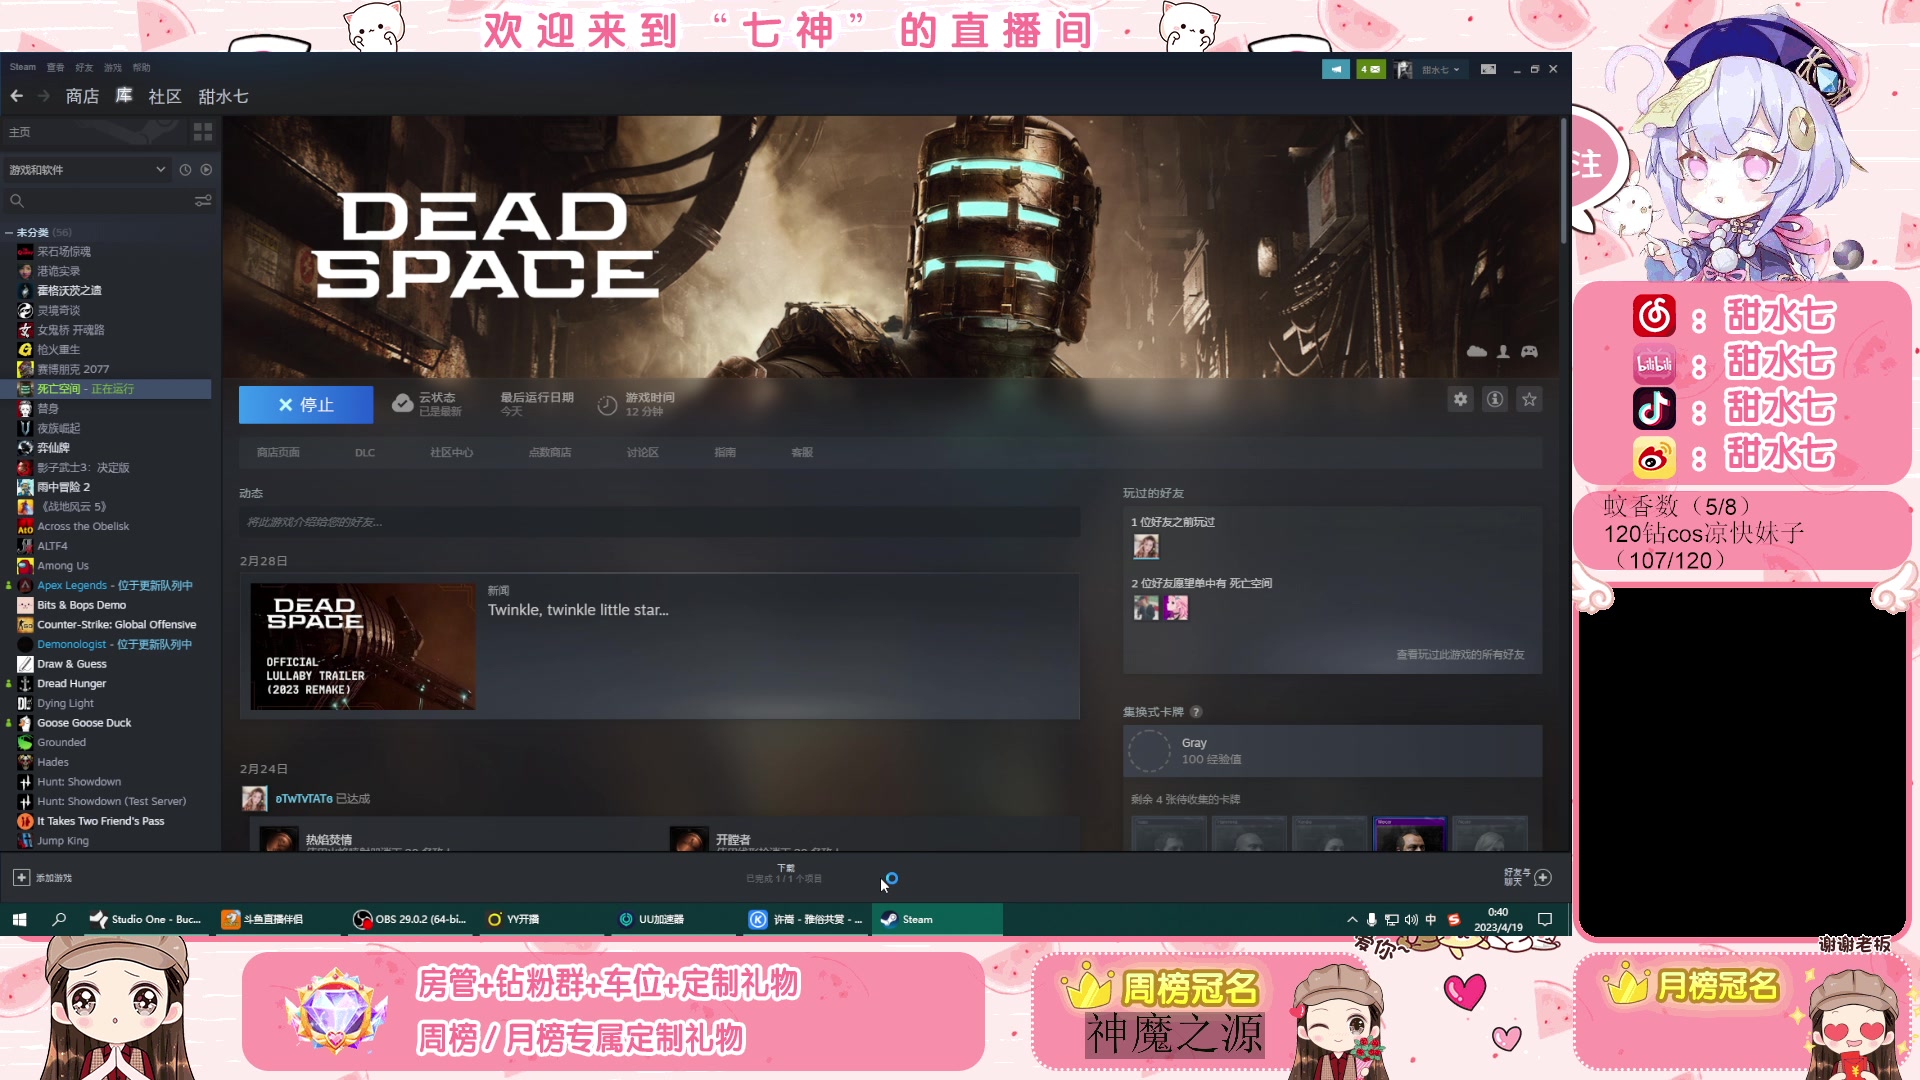Open the 指南 link

coord(725,453)
